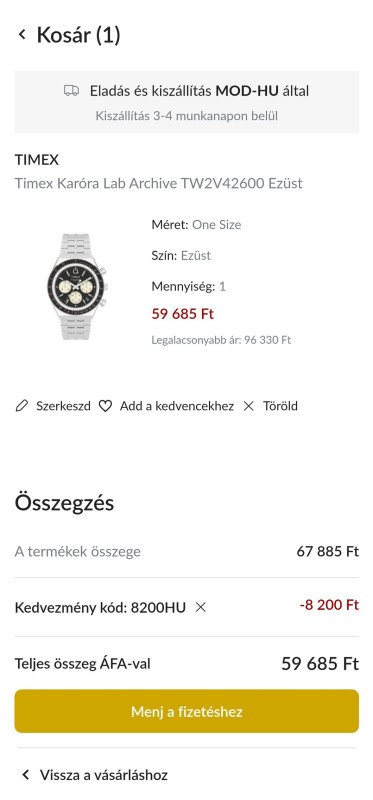373x800 pixels.
Task: Click the Méret: One Size label
Action: (196, 225)
